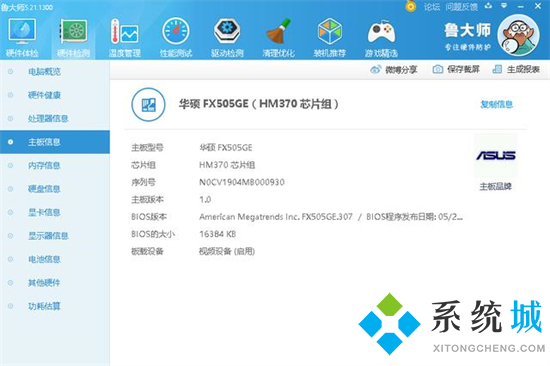Open 问题反馈 feedback link
550x366 pixels.
462,7
